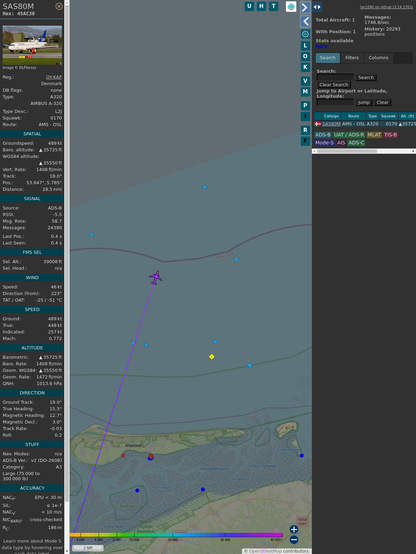Switch to the Search tab
The height and width of the screenshot is (554, 416).
tap(328, 58)
